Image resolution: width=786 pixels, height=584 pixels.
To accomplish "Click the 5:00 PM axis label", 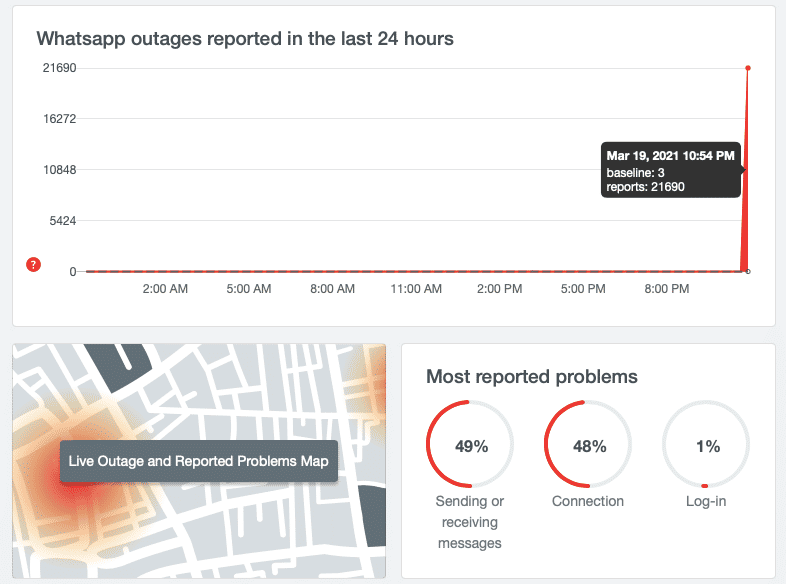I will click(x=583, y=289).
